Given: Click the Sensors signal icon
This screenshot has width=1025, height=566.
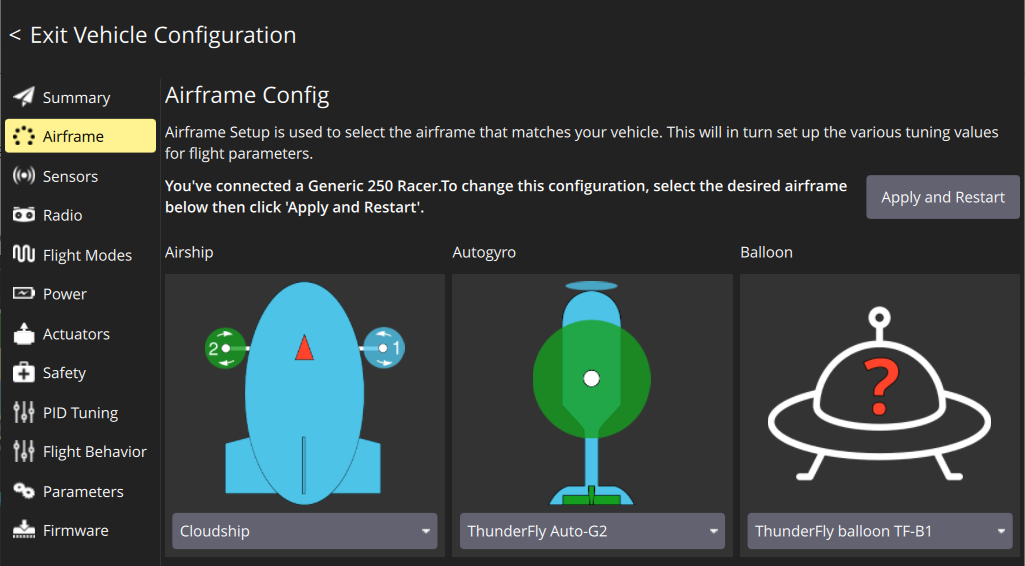Looking at the screenshot, I should click(24, 176).
